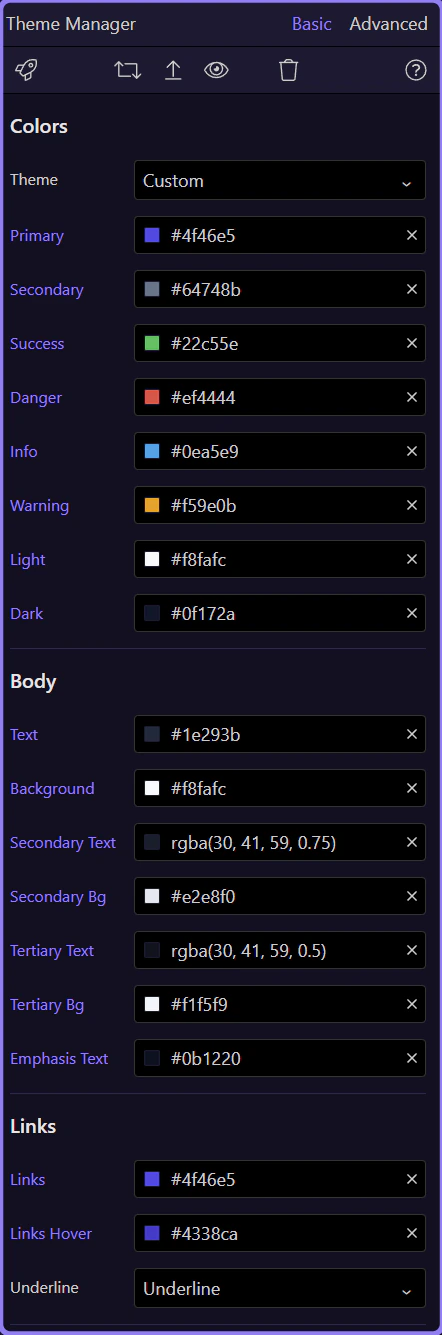Clear the Danger color with X

pyautogui.click(x=411, y=397)
